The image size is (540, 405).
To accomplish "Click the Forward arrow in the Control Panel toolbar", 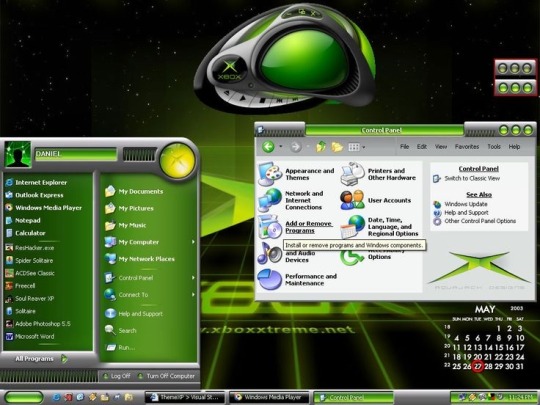I will [x=295, y=147].
